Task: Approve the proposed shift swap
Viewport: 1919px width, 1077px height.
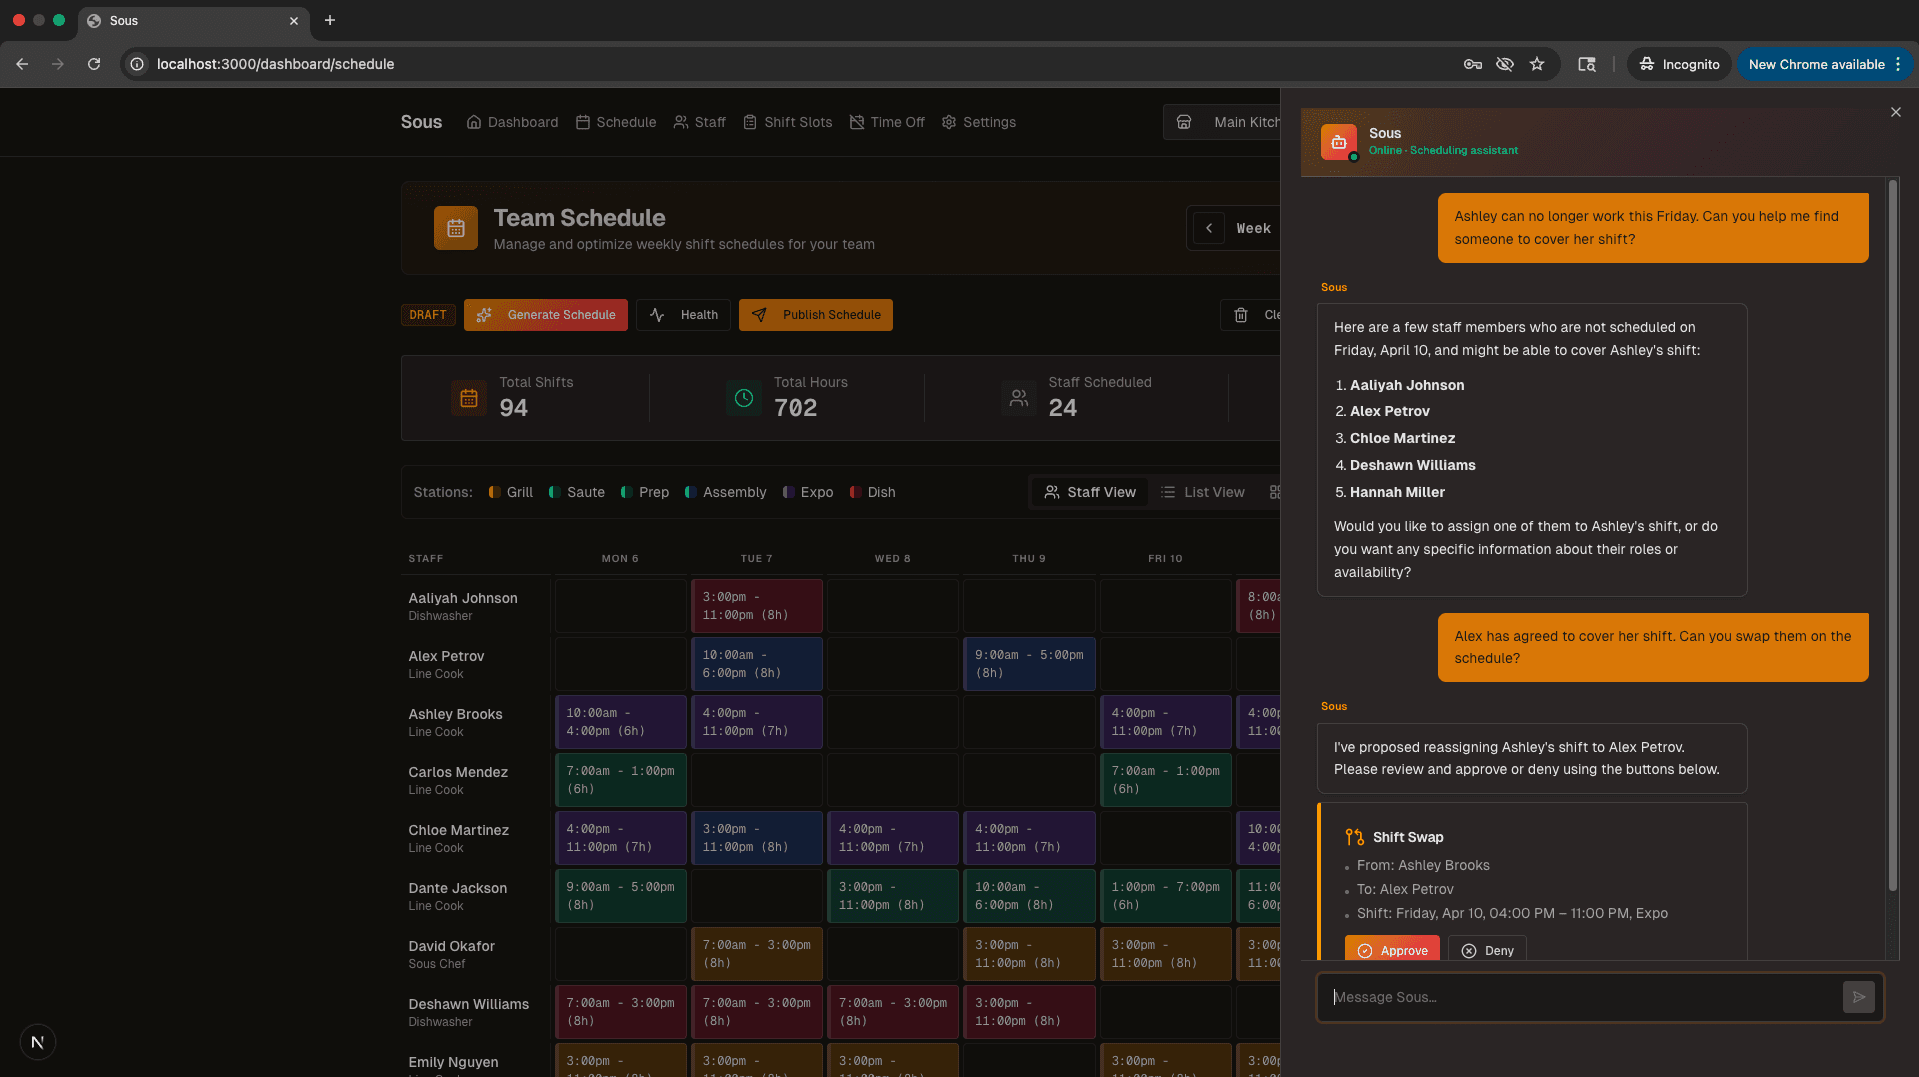Action: pos(1392,950)
